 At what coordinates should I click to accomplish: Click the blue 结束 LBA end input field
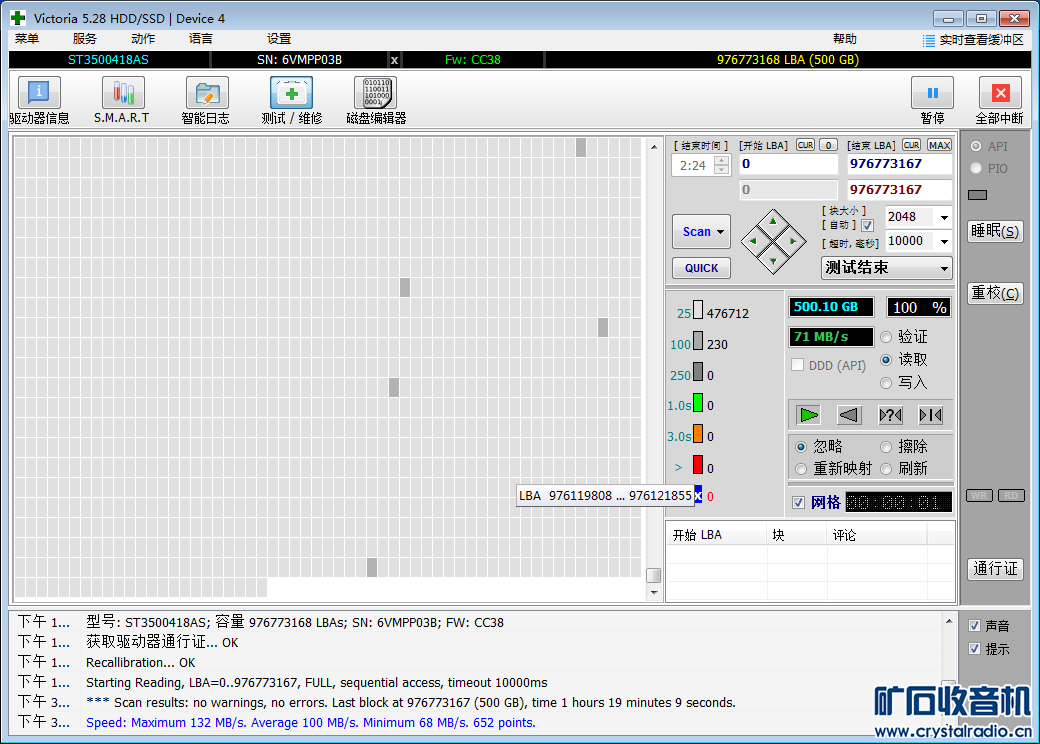tap(899, 164)
